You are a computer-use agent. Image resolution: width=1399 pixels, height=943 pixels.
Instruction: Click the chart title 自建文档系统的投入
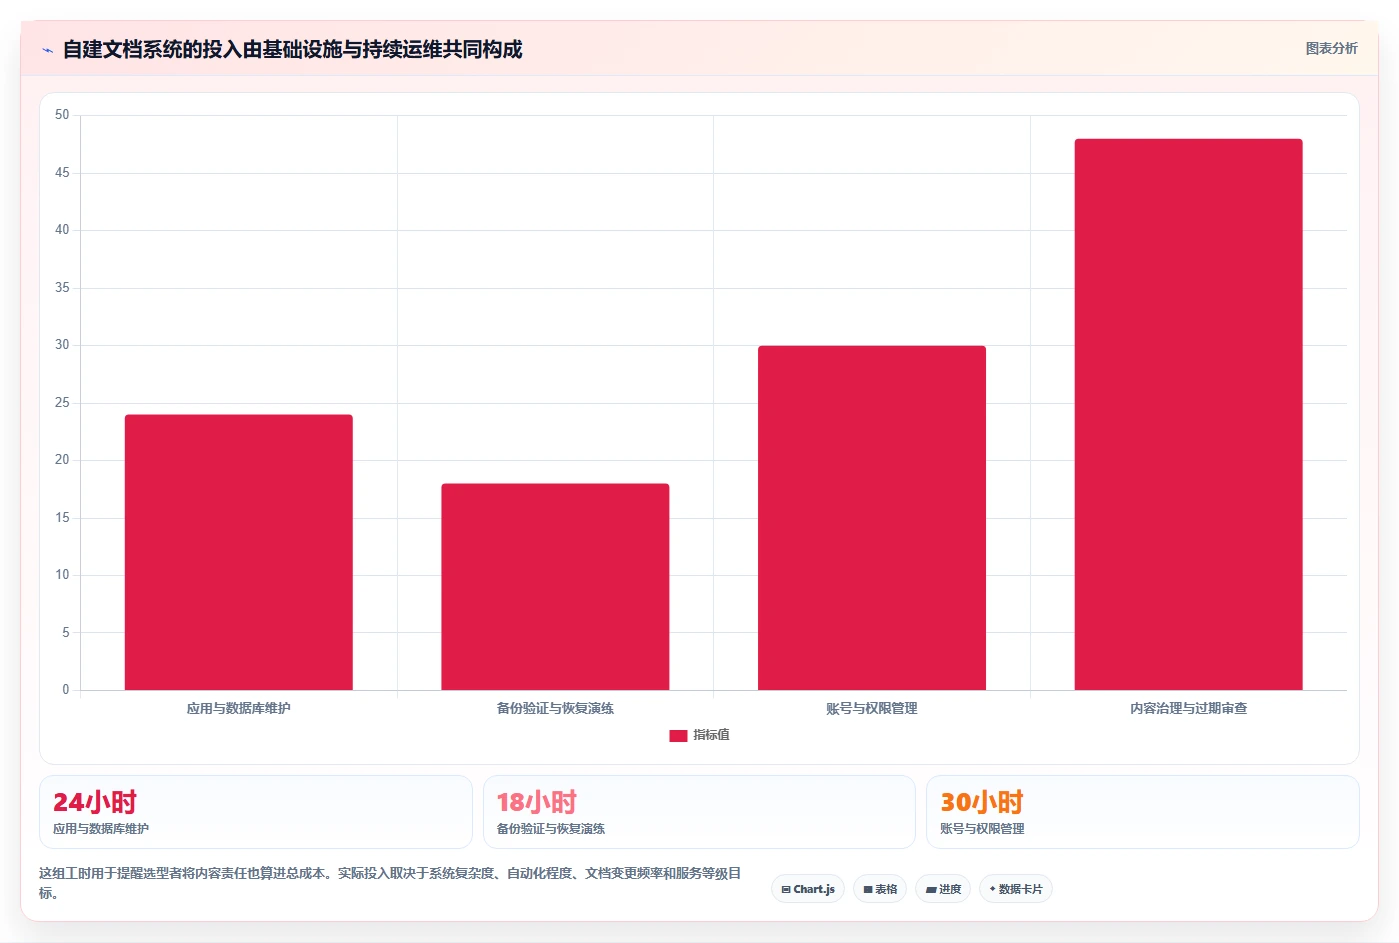pos(292,49)
